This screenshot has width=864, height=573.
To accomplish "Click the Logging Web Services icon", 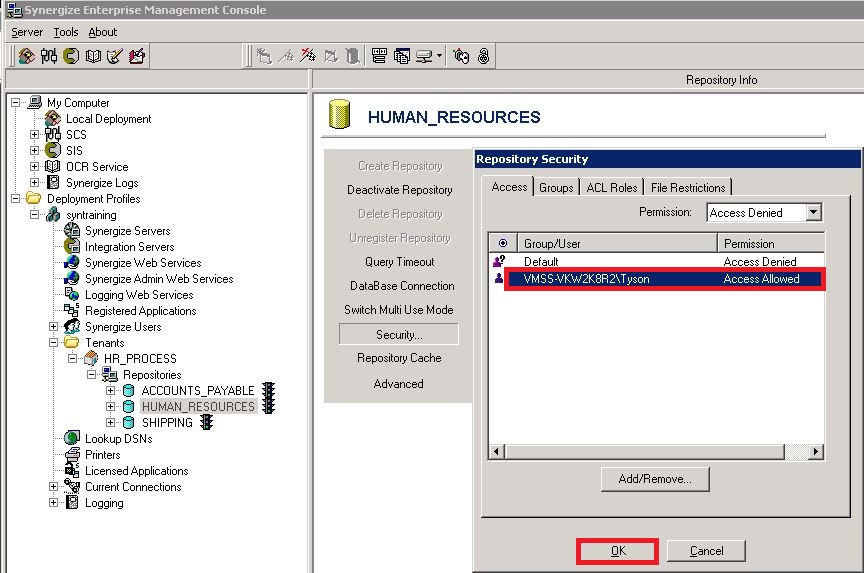I will (72, 294).
